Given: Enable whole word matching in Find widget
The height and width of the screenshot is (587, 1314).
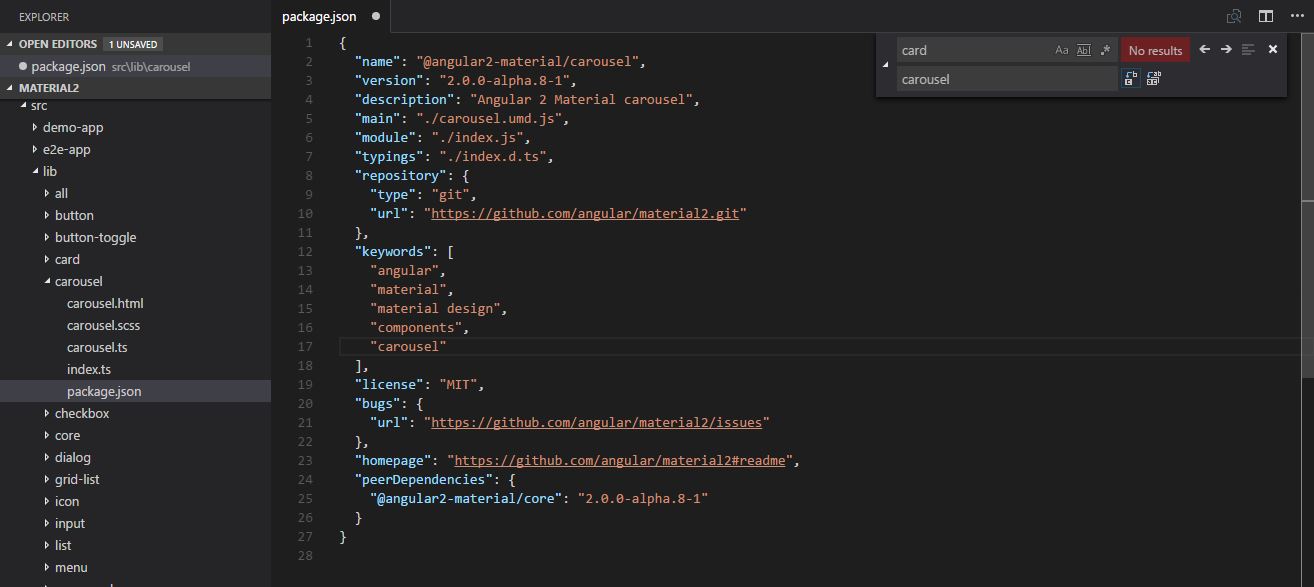Looking at the screenshot, I should (1084, 50).
